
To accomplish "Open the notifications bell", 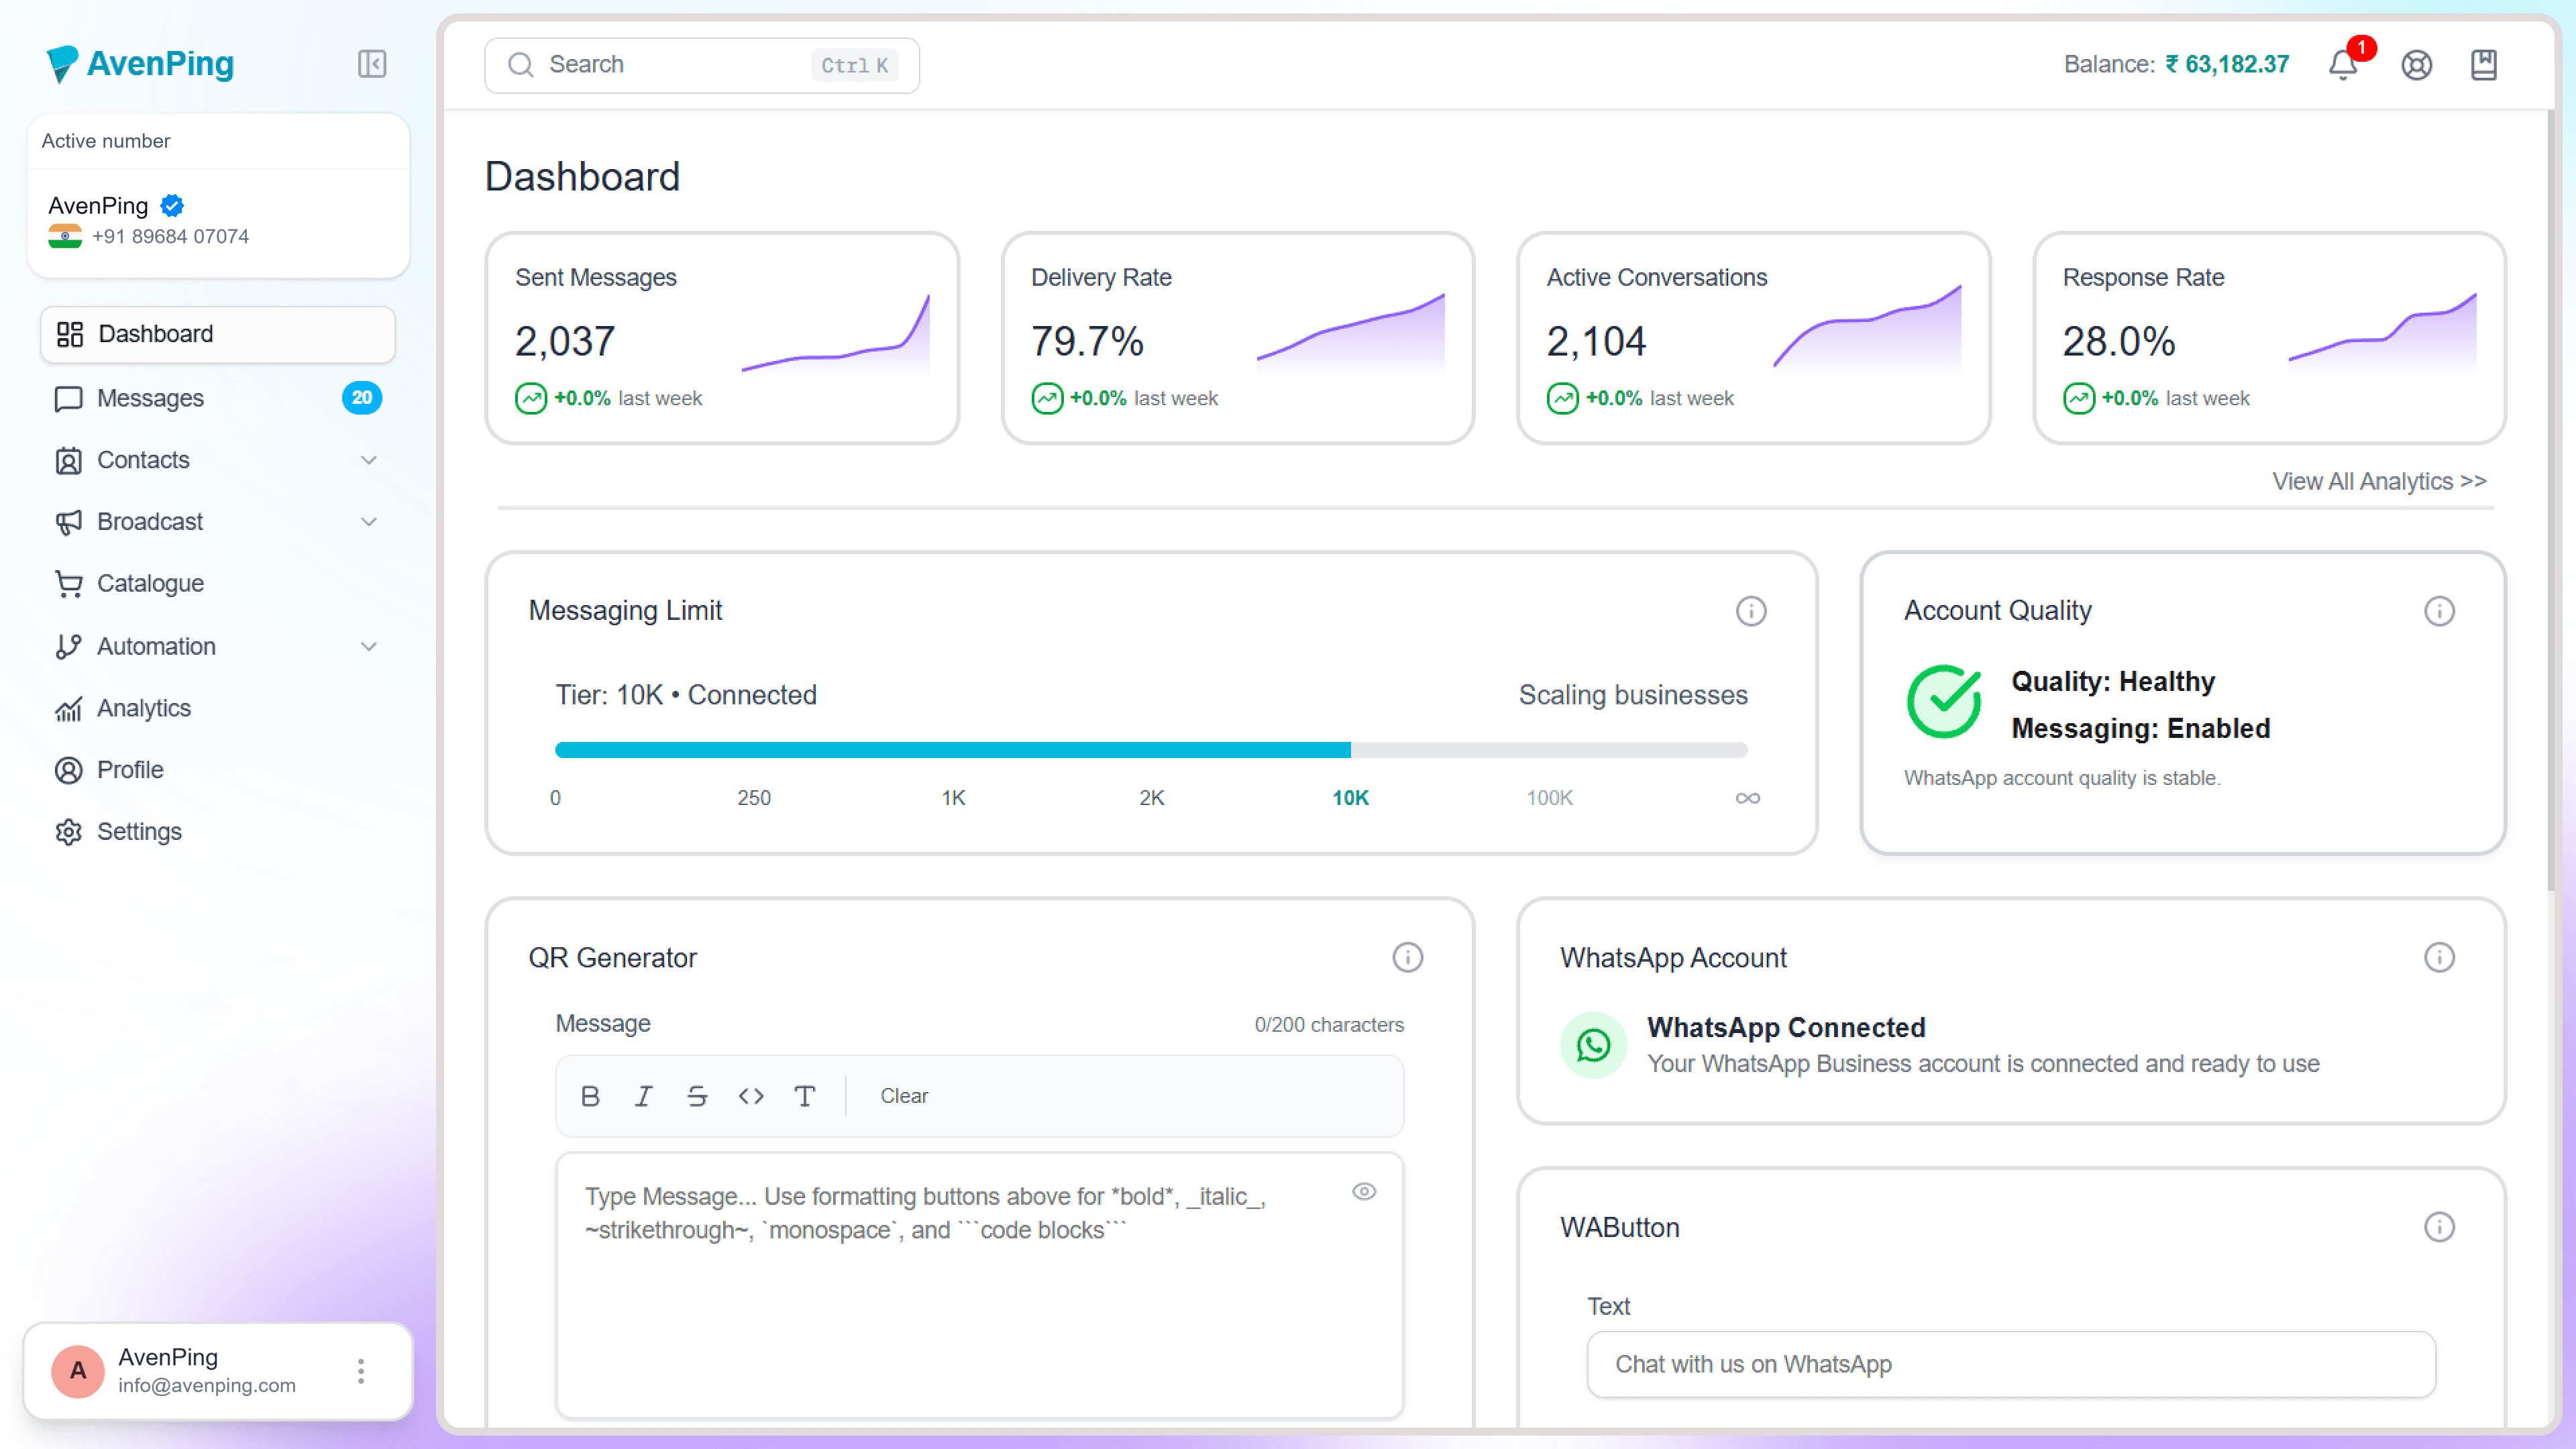I will (2343, 65).
